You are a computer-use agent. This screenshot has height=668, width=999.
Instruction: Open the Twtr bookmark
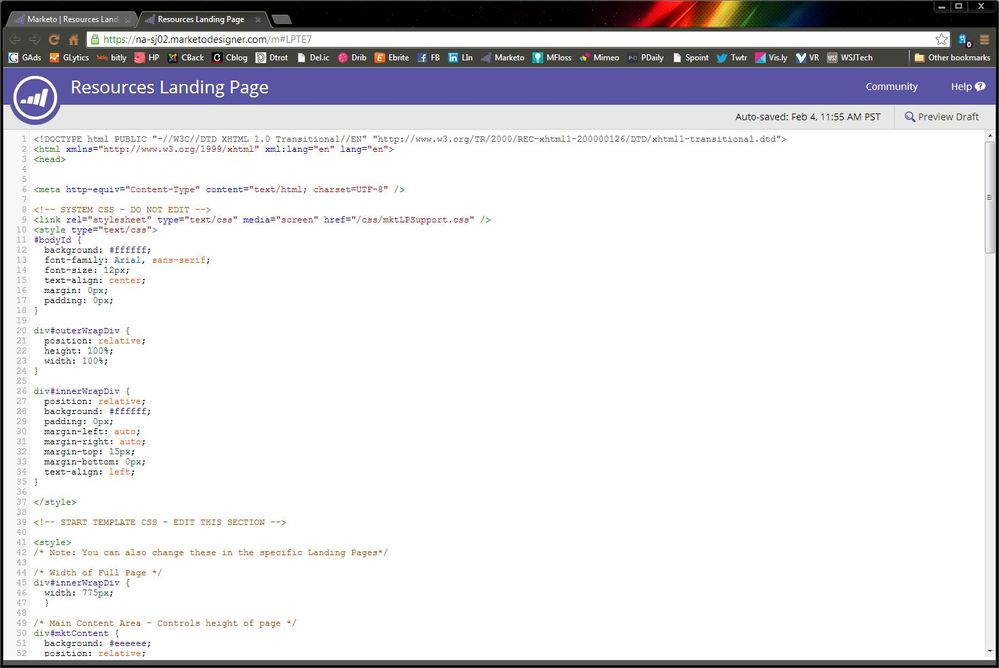(x=731, y=58)
